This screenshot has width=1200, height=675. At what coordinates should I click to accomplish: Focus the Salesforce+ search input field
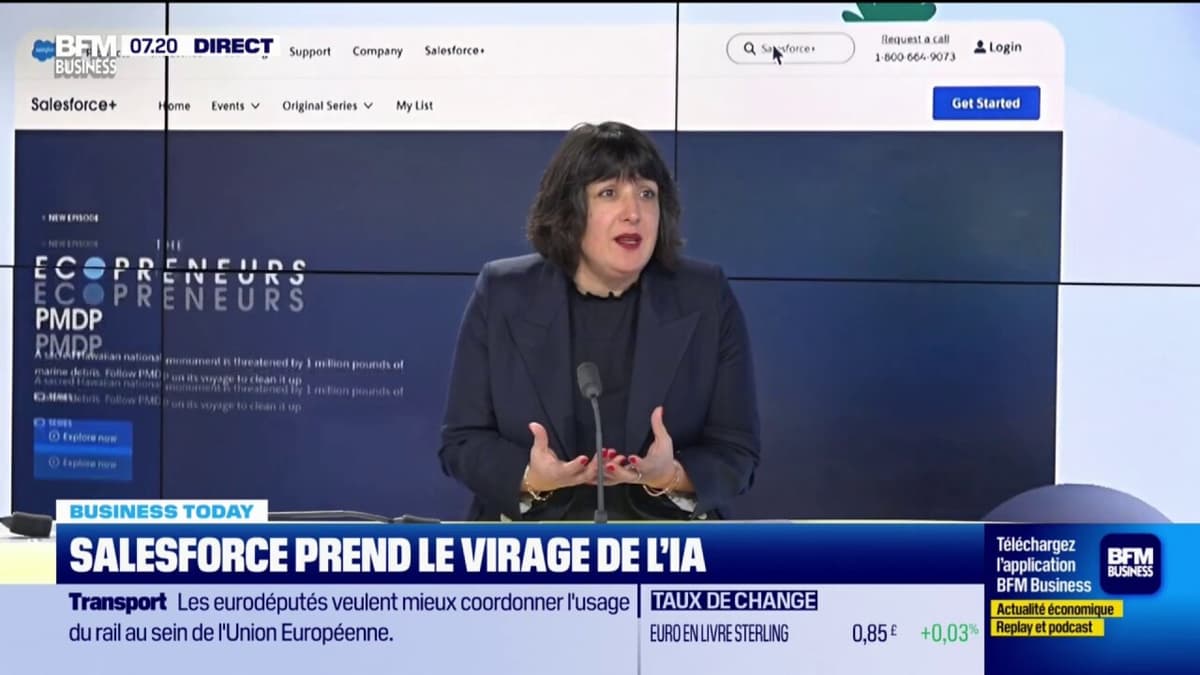click(x=800, y=48)
